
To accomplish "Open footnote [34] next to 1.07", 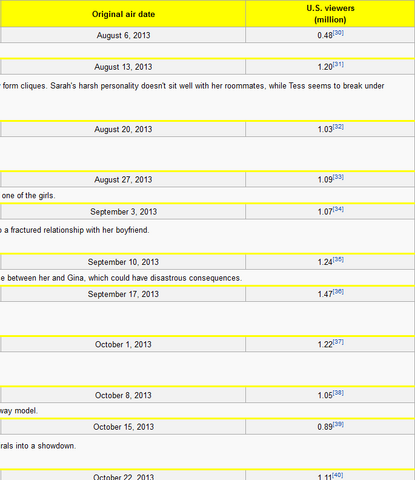I will 338,209.
